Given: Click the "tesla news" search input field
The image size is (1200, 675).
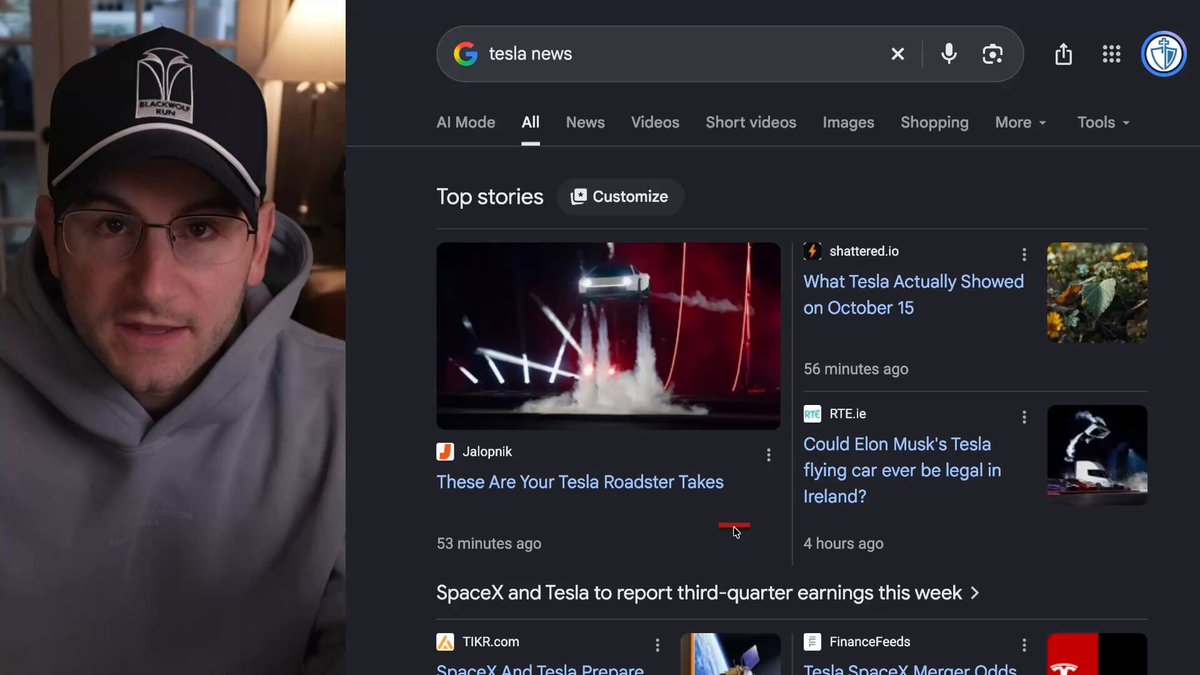Looking at the screenshot, I should coord(680,54).
